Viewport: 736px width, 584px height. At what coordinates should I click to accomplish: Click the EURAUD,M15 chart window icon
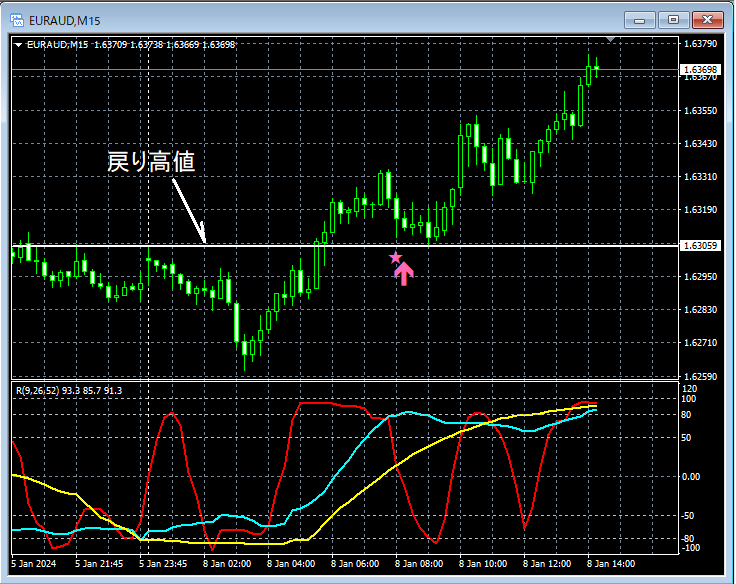click(x=17, y=20)
